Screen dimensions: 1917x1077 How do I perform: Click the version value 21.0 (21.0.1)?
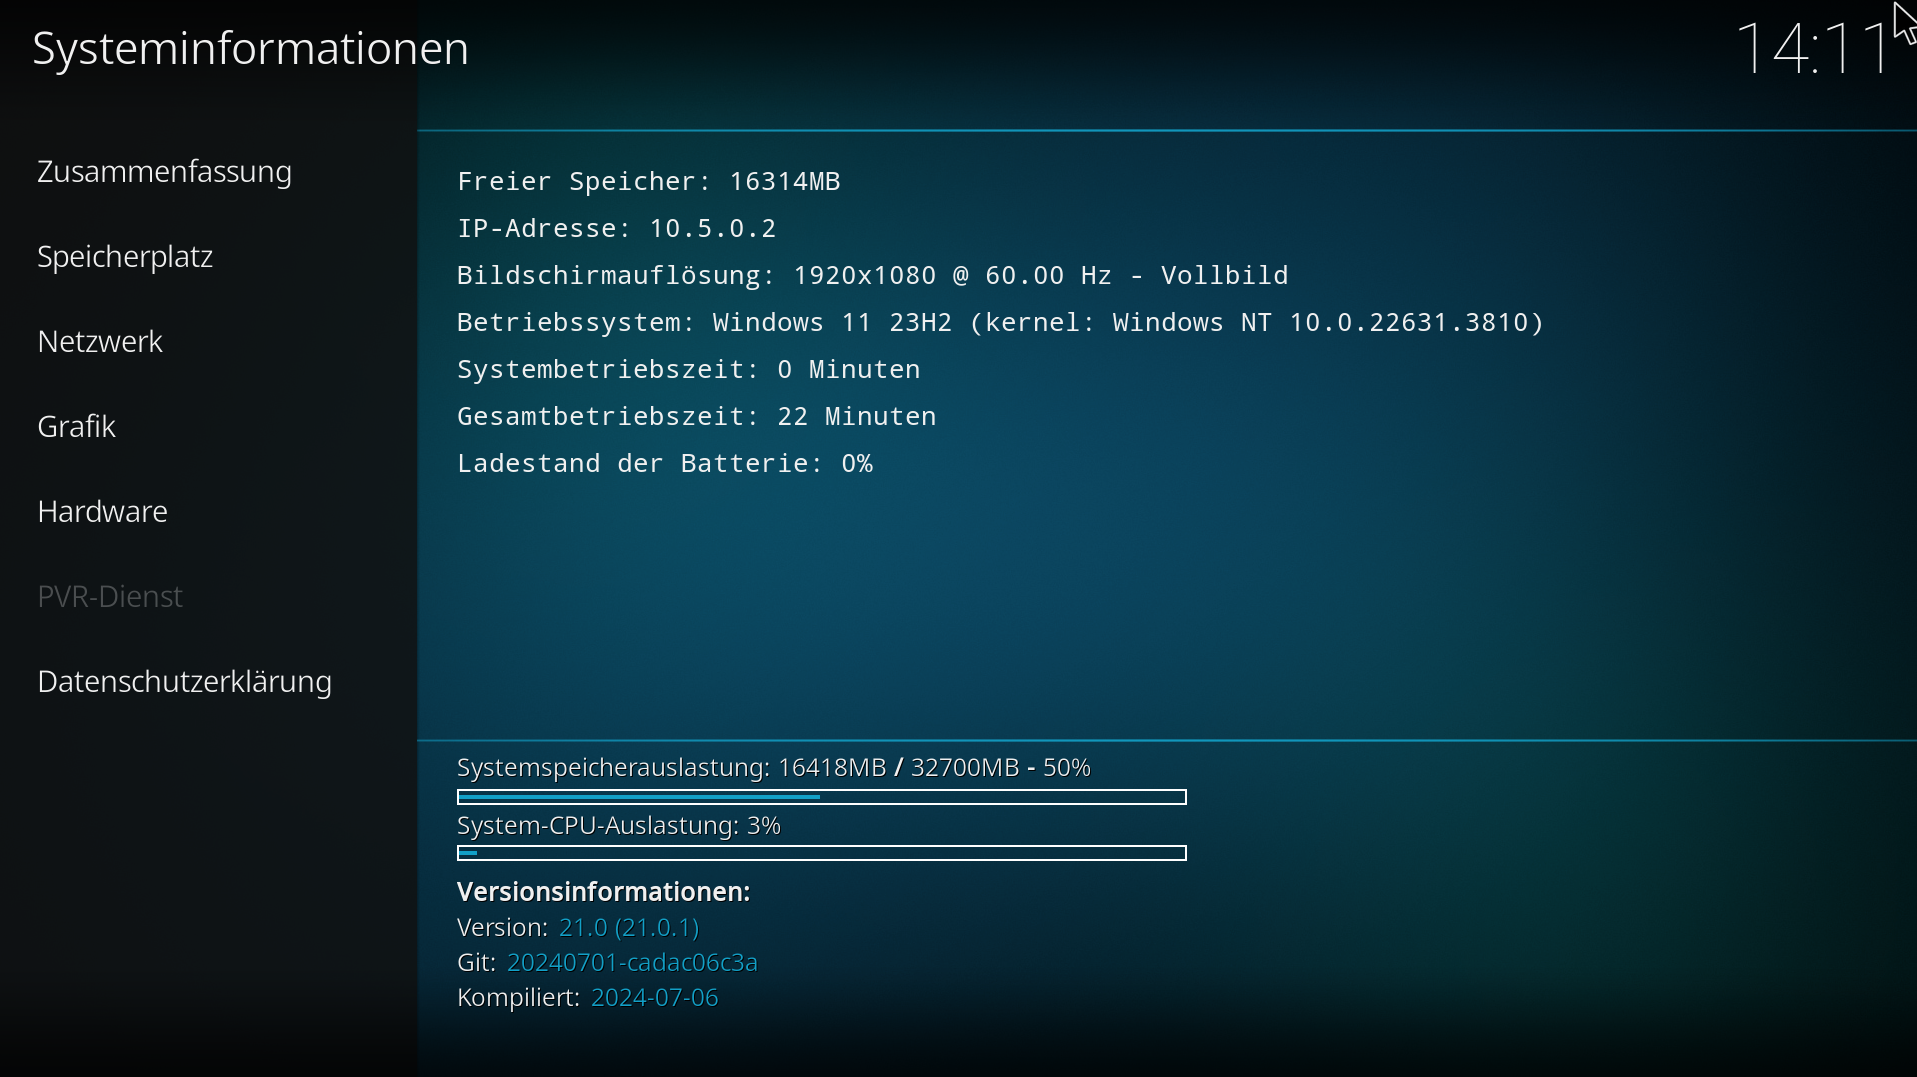(x=629, y=928)
